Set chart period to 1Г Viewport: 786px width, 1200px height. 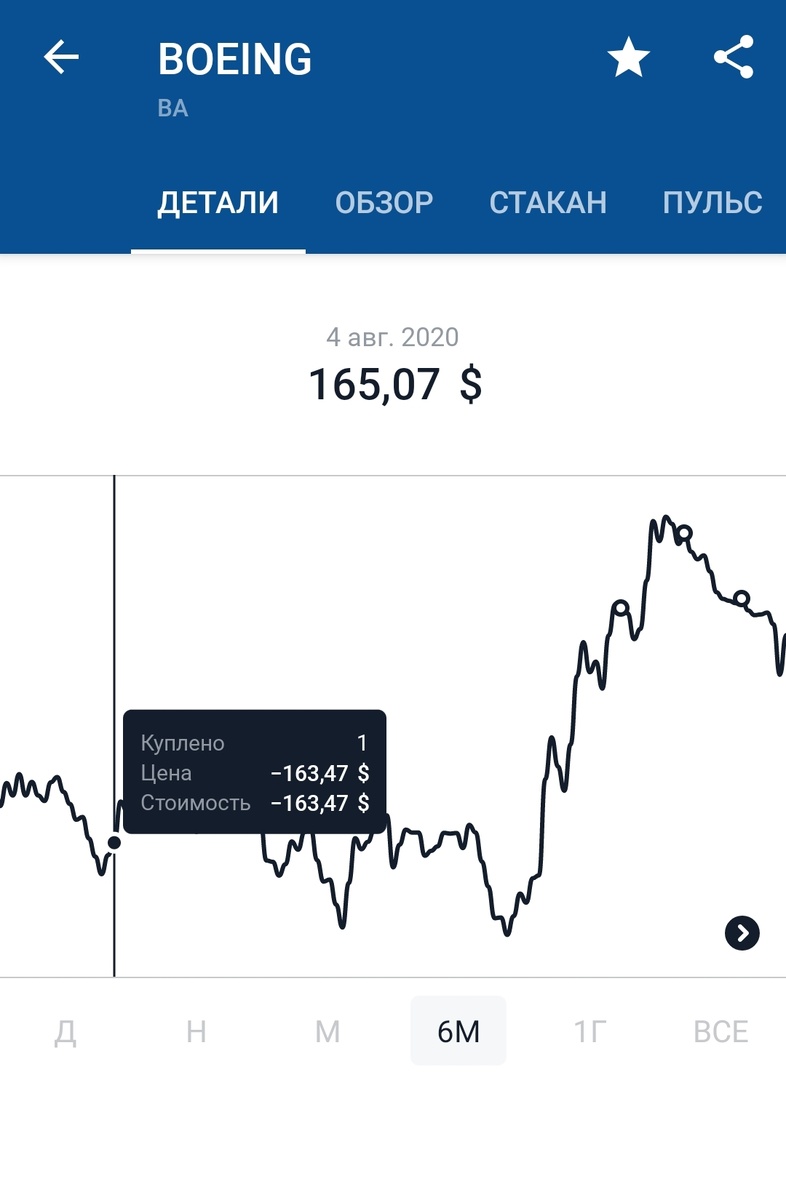click(x=590, y=1031)
